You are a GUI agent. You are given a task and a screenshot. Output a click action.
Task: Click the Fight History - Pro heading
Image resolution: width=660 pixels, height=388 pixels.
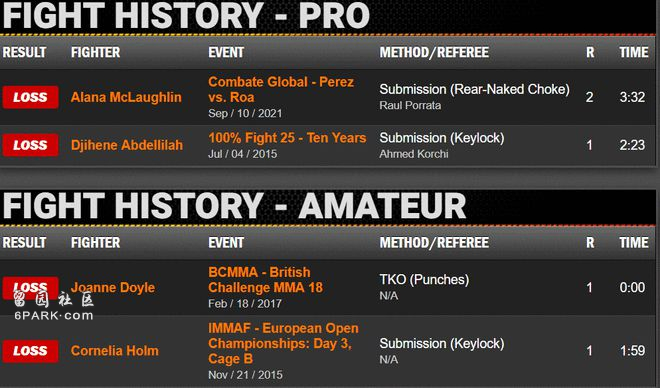tap(186, 16)
